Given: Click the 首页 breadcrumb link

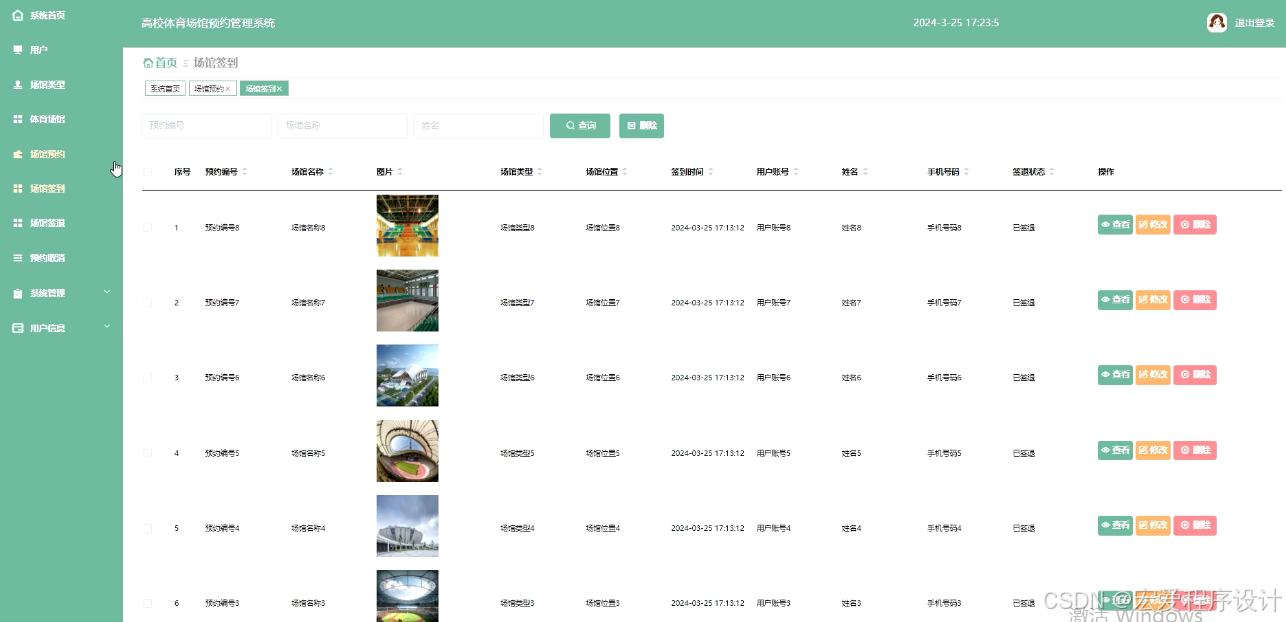Looking at the screenshot, I should coord(160,62).
